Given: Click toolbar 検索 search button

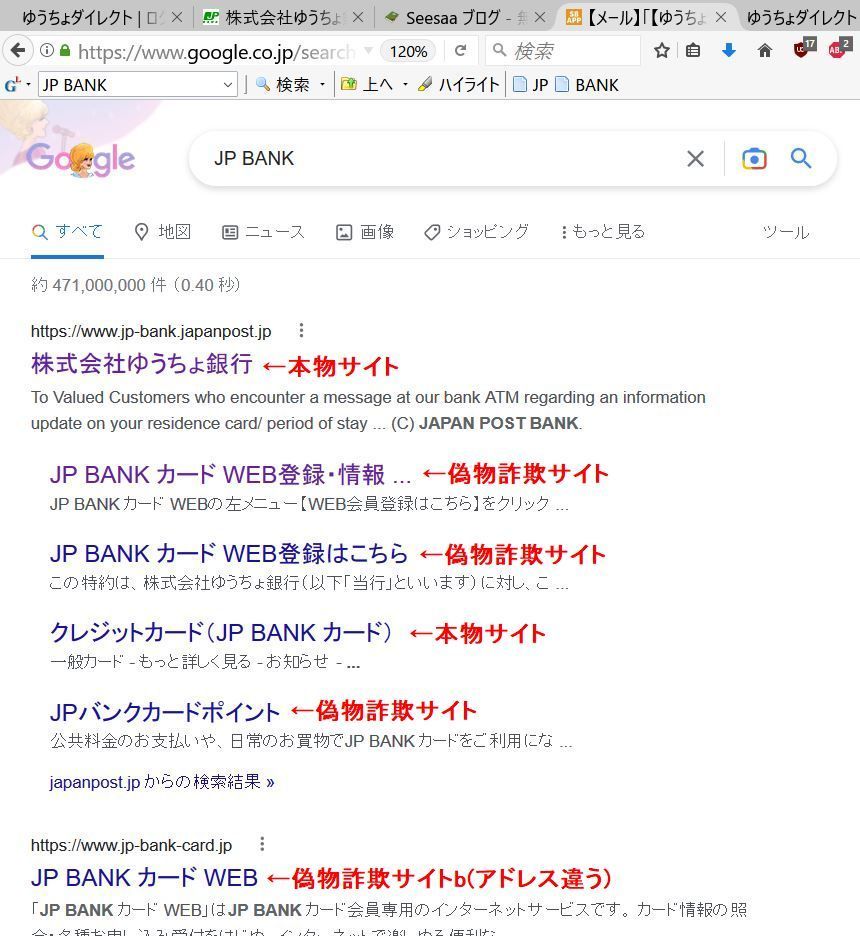Looking at the screenshot, I should (283, 85).
